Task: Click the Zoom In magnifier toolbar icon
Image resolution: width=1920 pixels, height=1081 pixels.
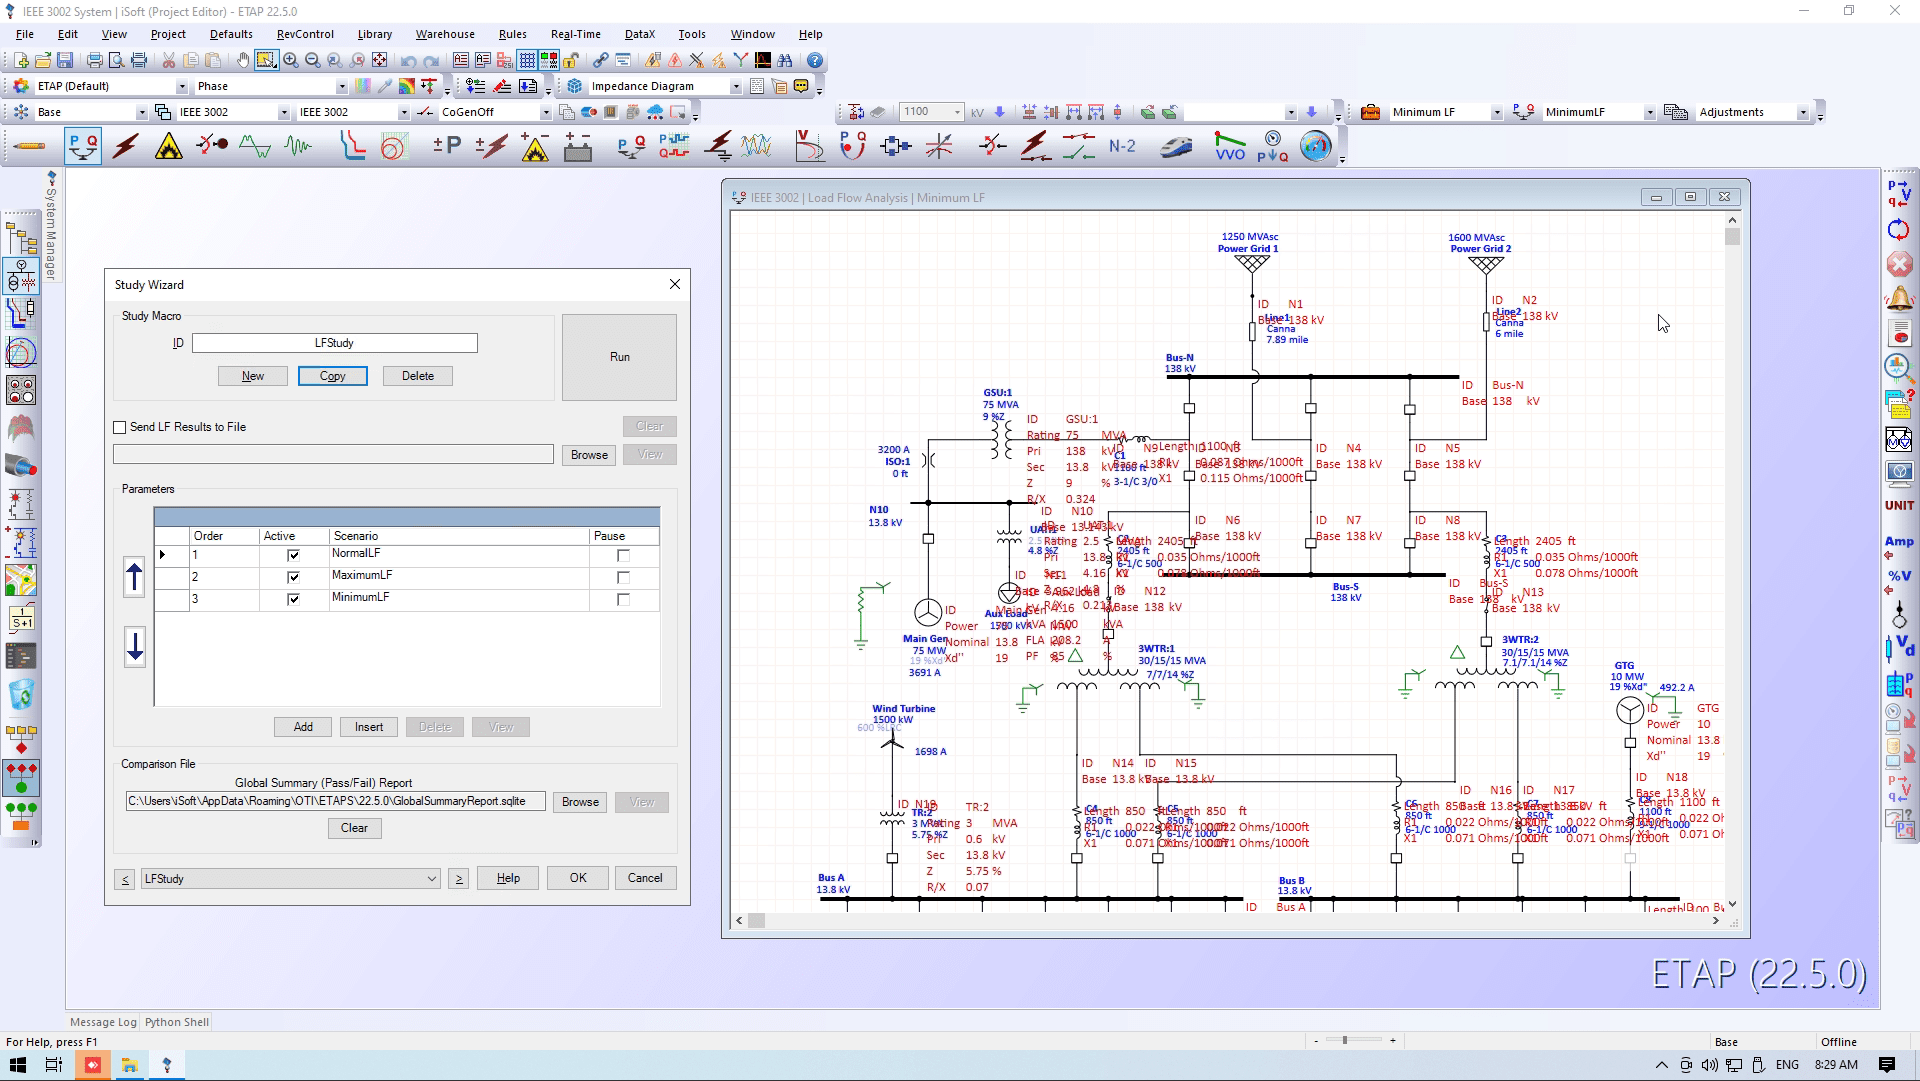Action: click(291, 61)
